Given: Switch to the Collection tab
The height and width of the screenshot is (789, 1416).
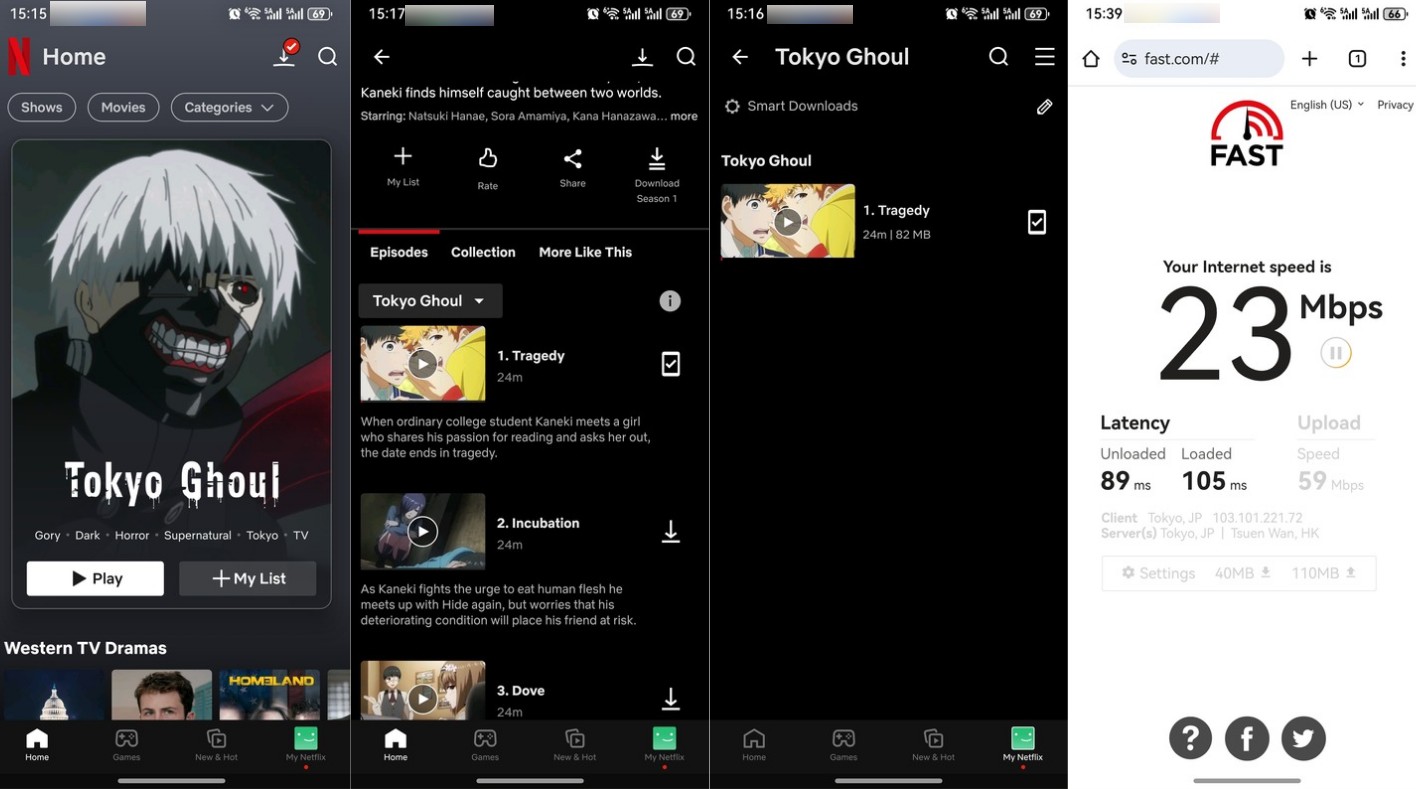Looking at the screenshot, I should pyautogui.click(x=483, y=252).
